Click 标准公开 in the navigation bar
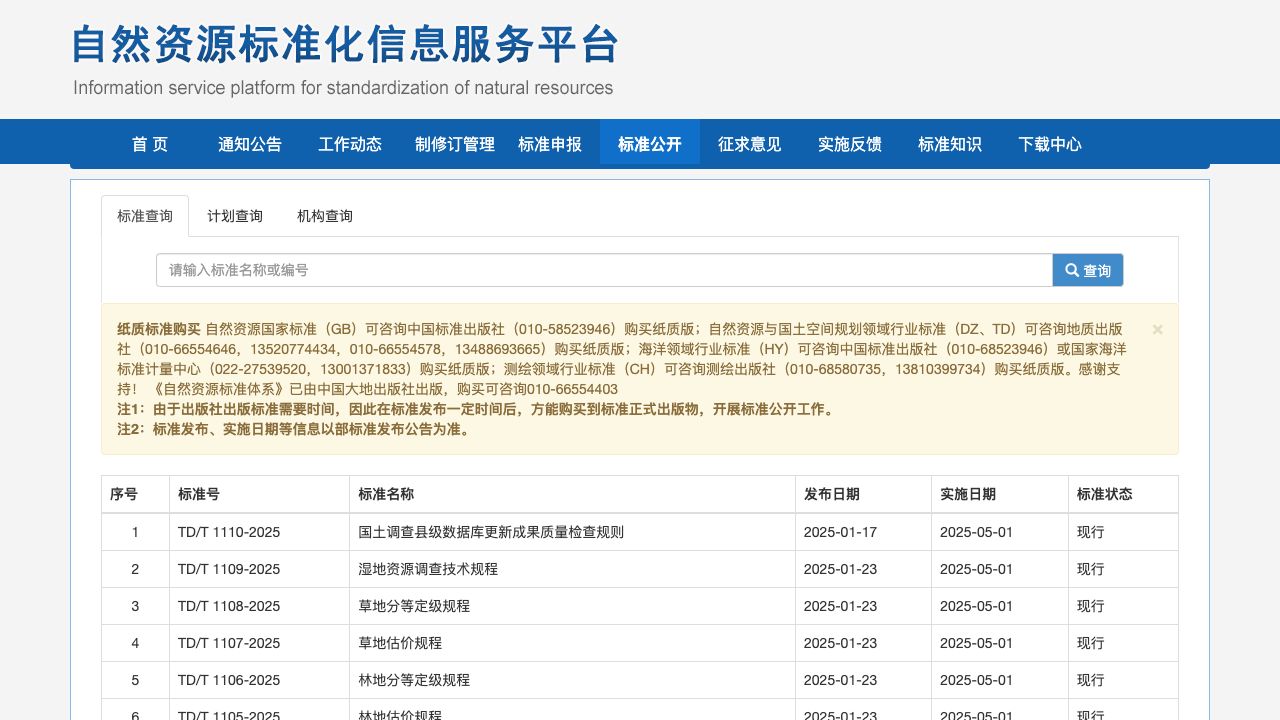The image size is (1280, 720). [x=650, y=144]
